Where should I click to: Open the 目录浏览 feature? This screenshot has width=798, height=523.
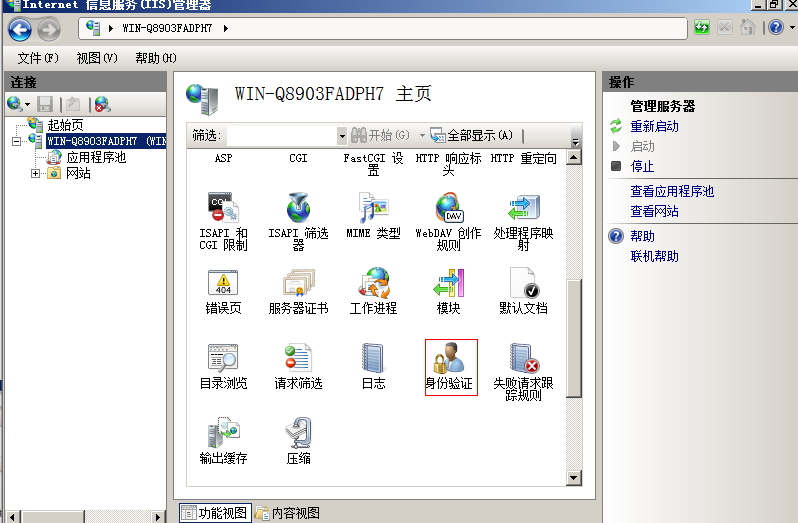223,366
